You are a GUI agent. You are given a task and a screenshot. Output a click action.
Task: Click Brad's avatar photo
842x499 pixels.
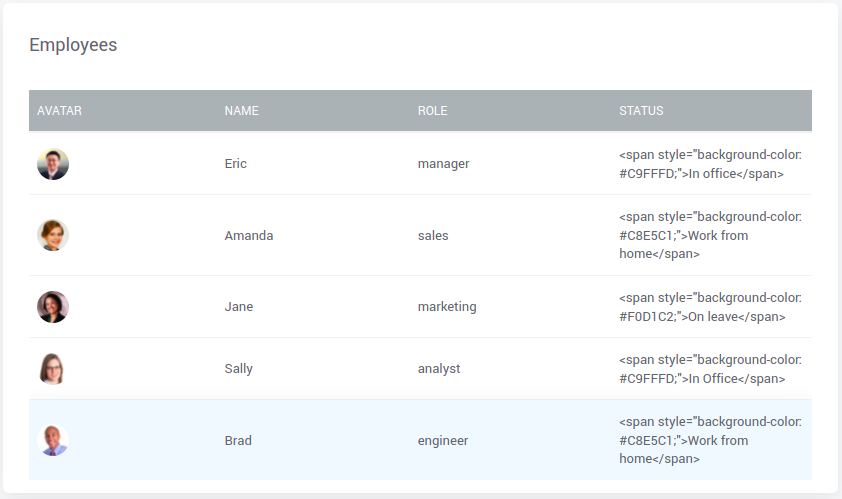coord(53,440)
